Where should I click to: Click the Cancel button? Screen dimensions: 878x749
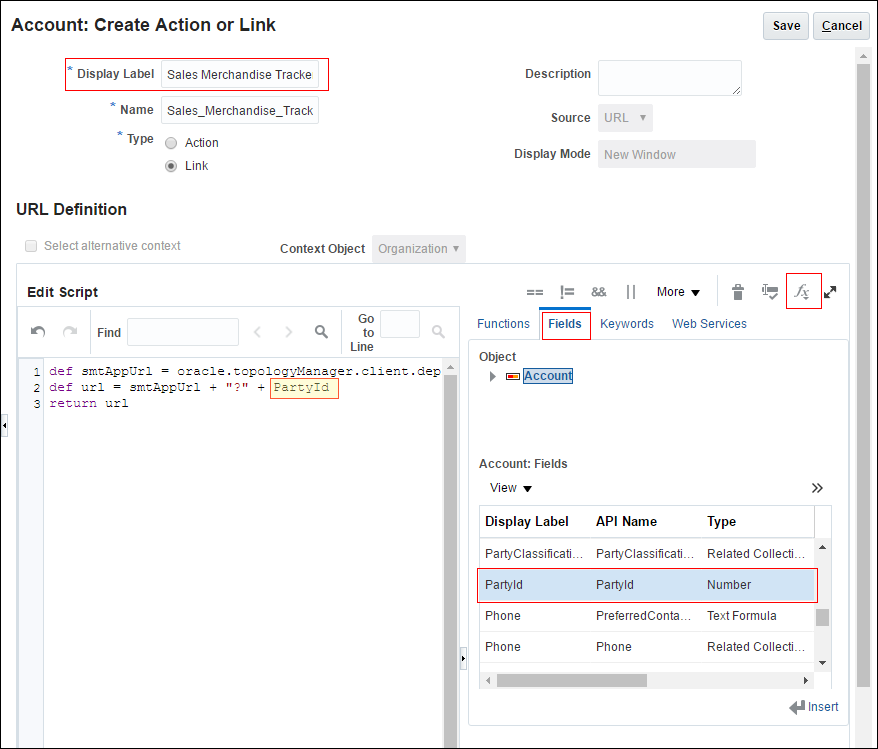[x=841, y=26]
